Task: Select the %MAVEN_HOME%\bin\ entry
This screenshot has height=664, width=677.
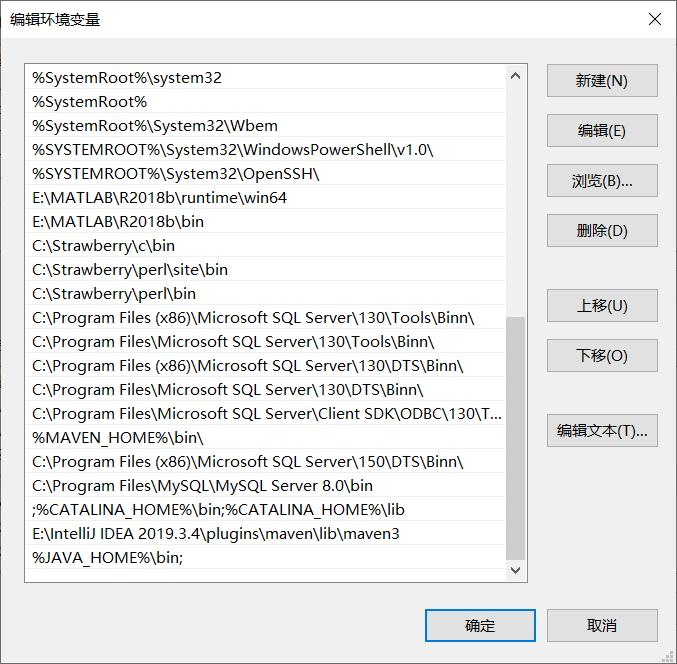Action: coord(265,437)
